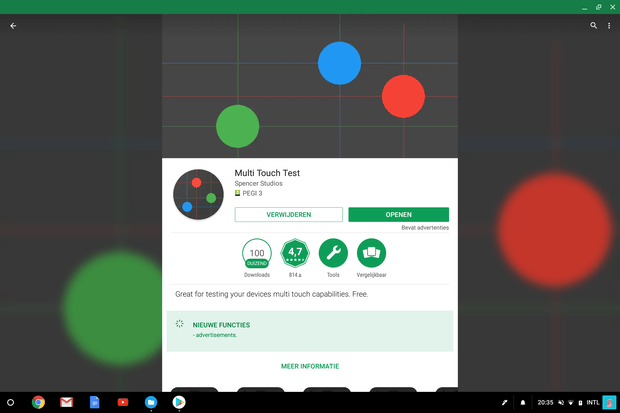Click the Play Store shelf icon

(179, 402)
